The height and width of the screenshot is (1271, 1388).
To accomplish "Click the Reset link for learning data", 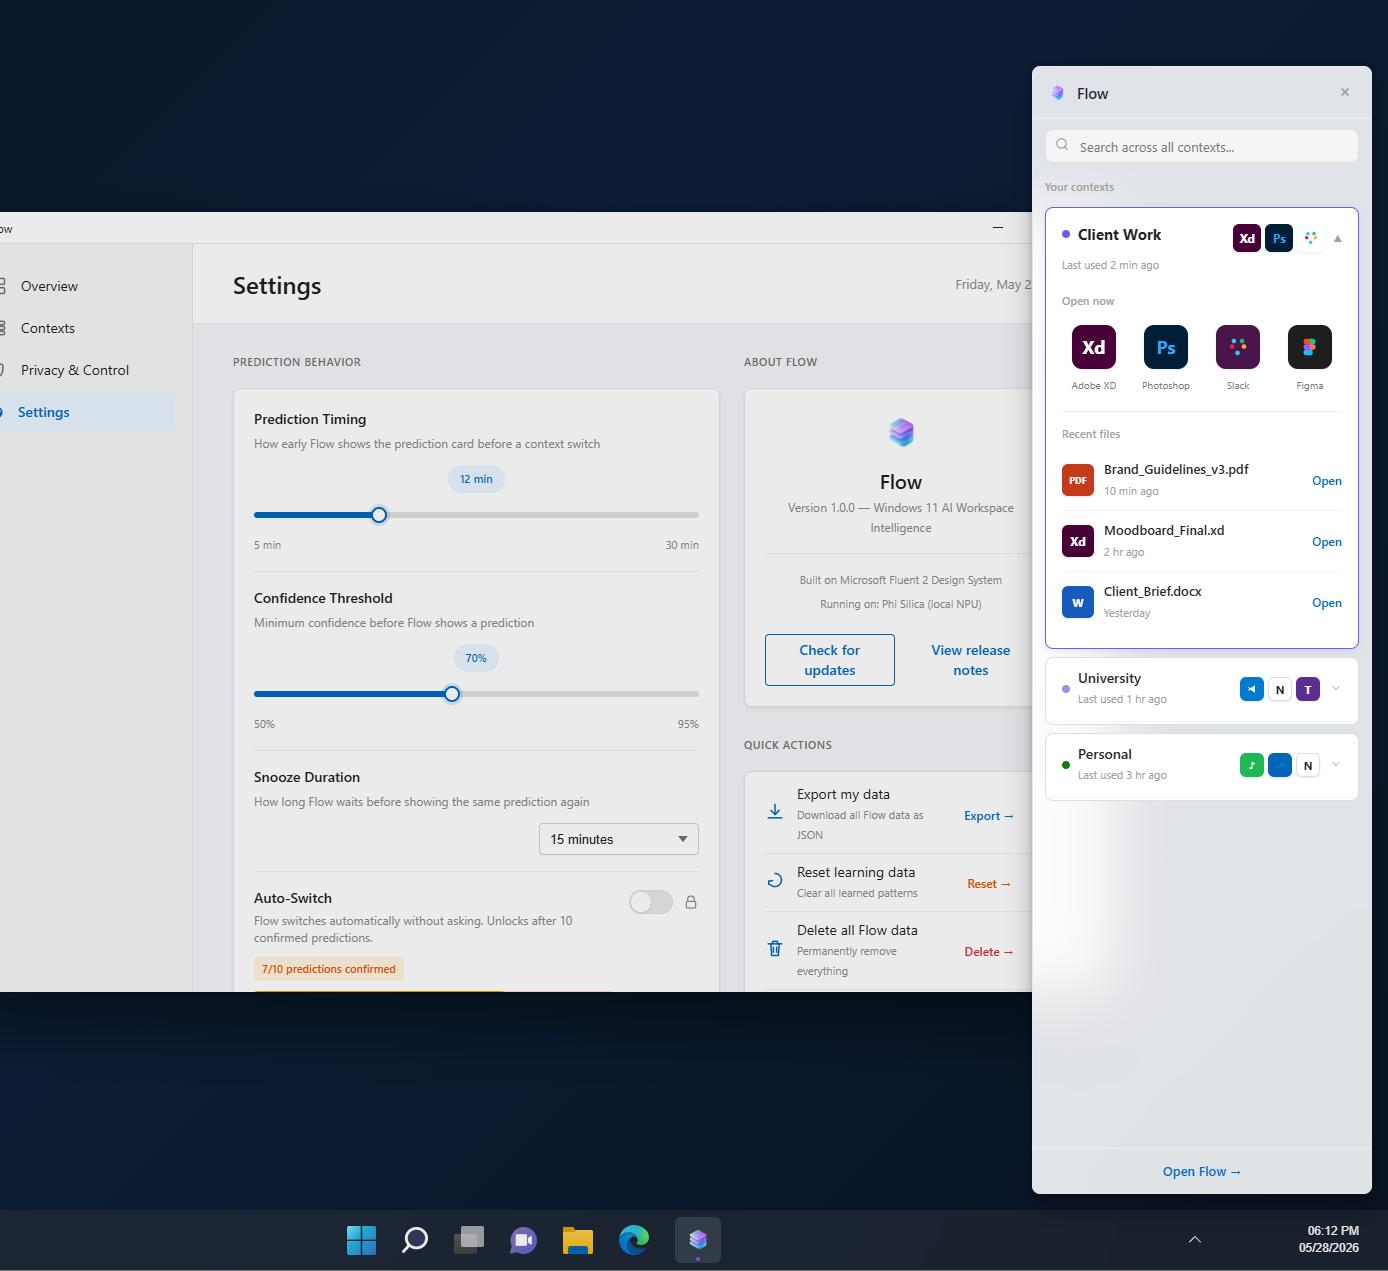I will click(989, 884).
